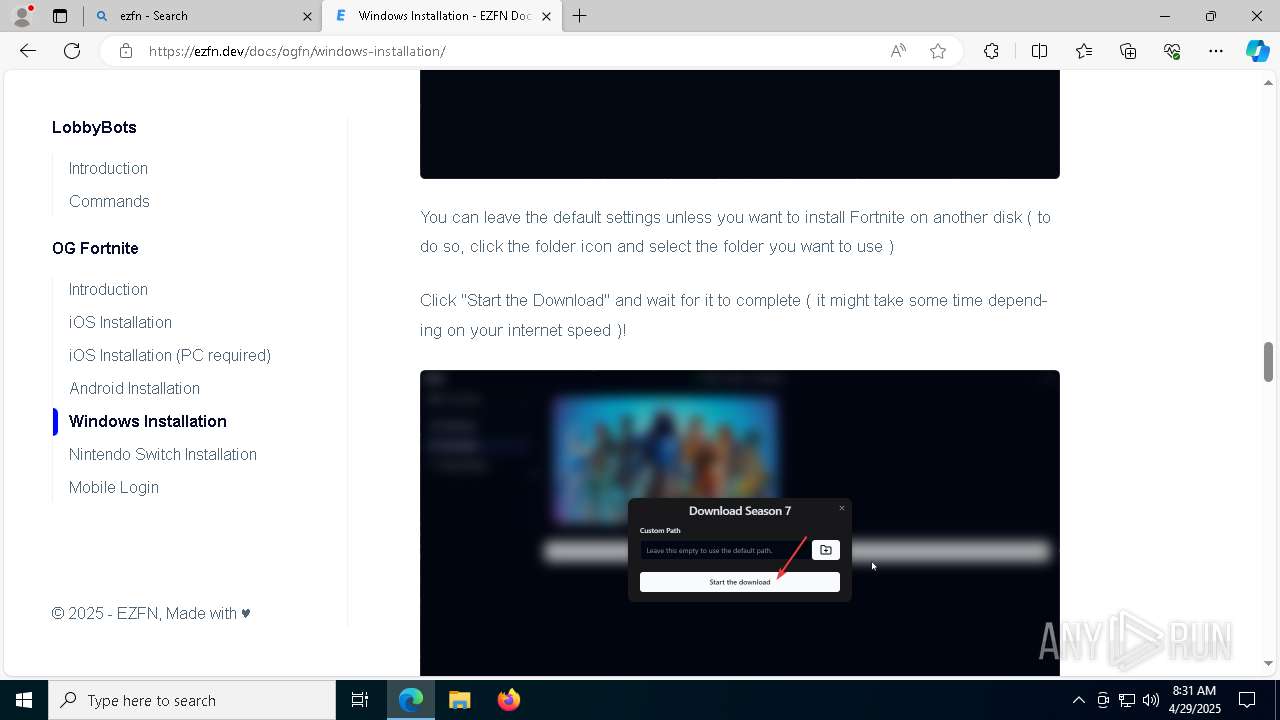Toggle split screen view
This screenshot has width=1280, height=720.
tap(1039, 51)
